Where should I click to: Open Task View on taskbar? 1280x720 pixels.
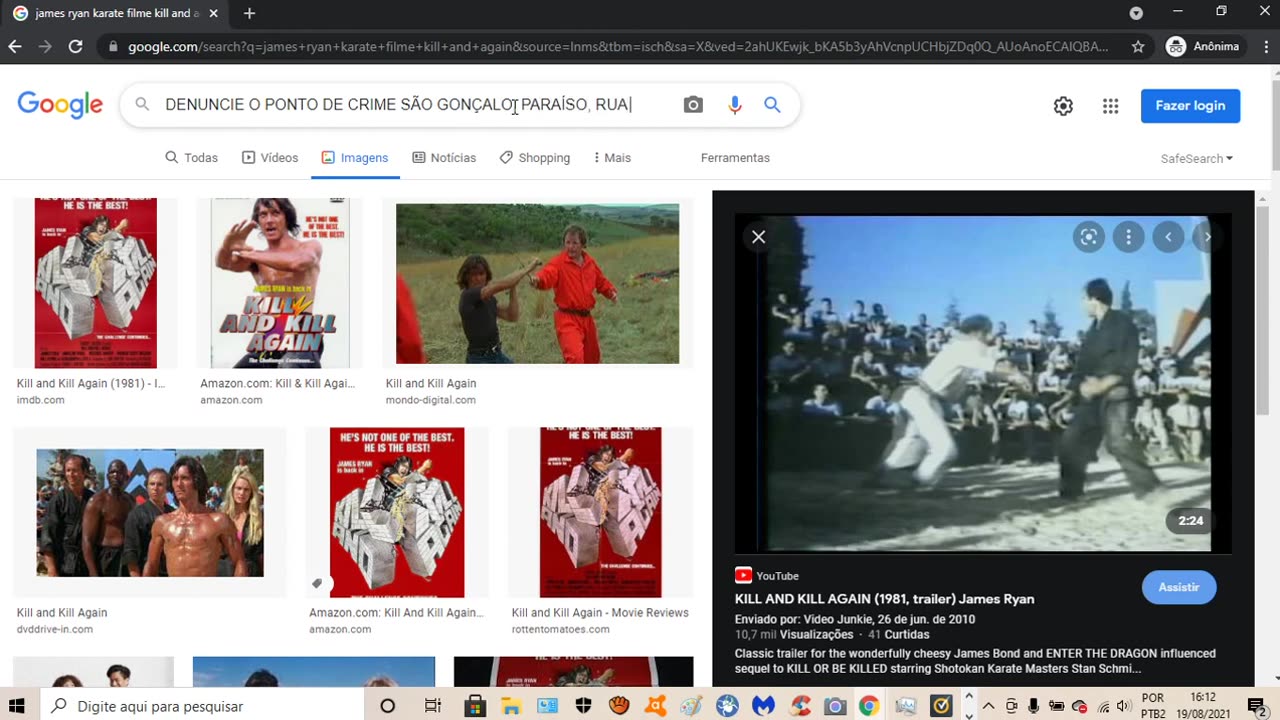[433, 706]
